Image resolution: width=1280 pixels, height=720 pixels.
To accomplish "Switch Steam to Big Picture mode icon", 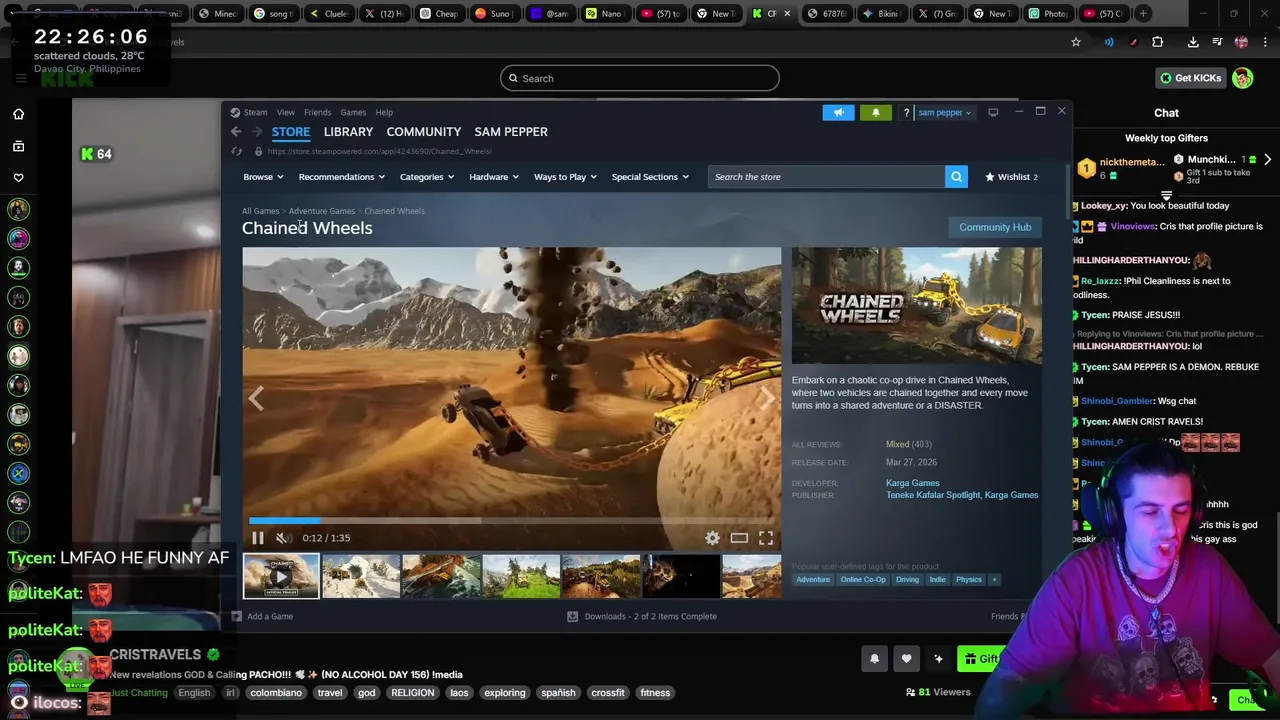I will pos(993,112).
